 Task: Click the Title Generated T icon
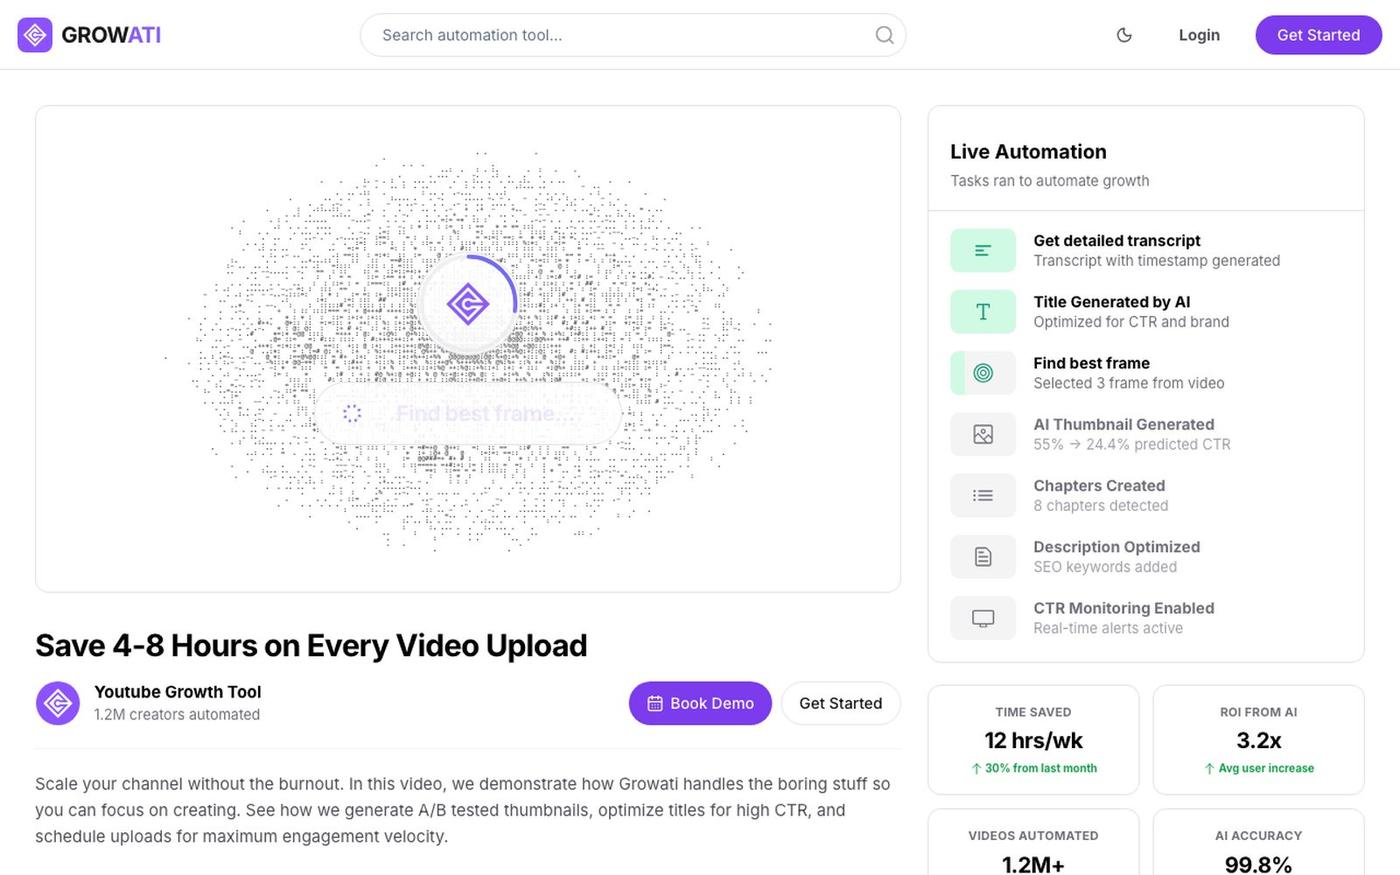[x=983, y=312]
